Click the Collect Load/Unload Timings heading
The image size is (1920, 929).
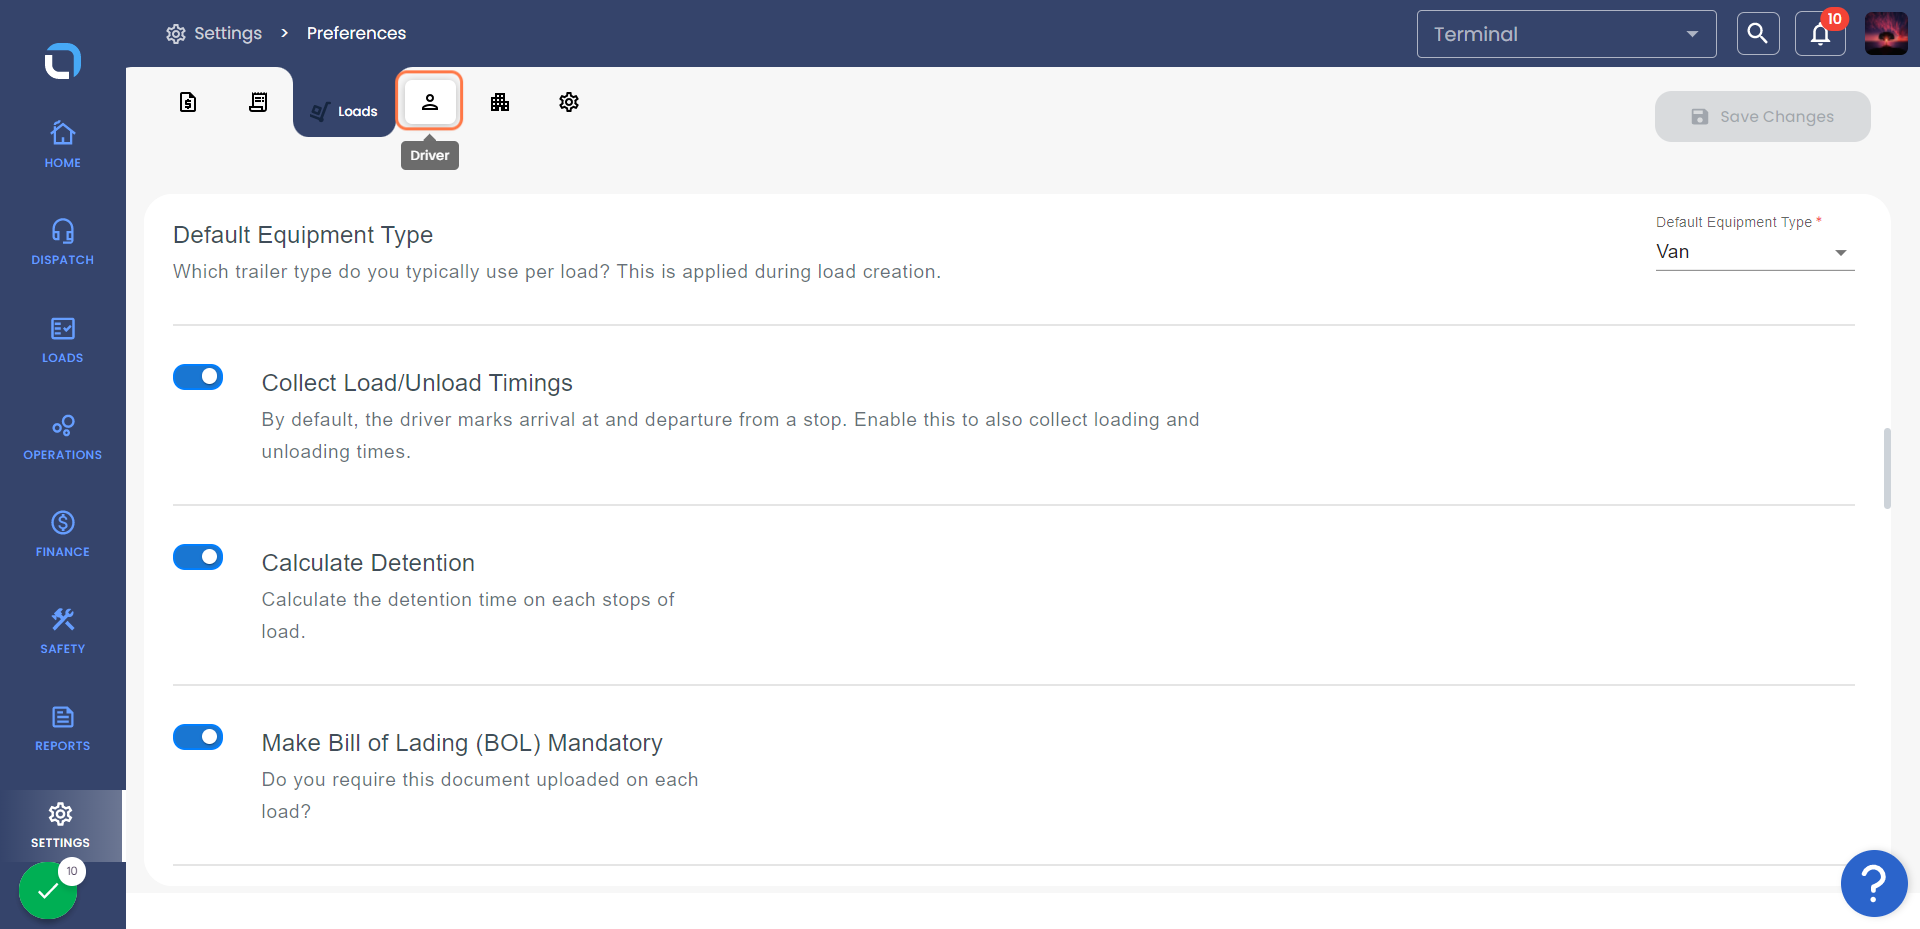point(417,383)
